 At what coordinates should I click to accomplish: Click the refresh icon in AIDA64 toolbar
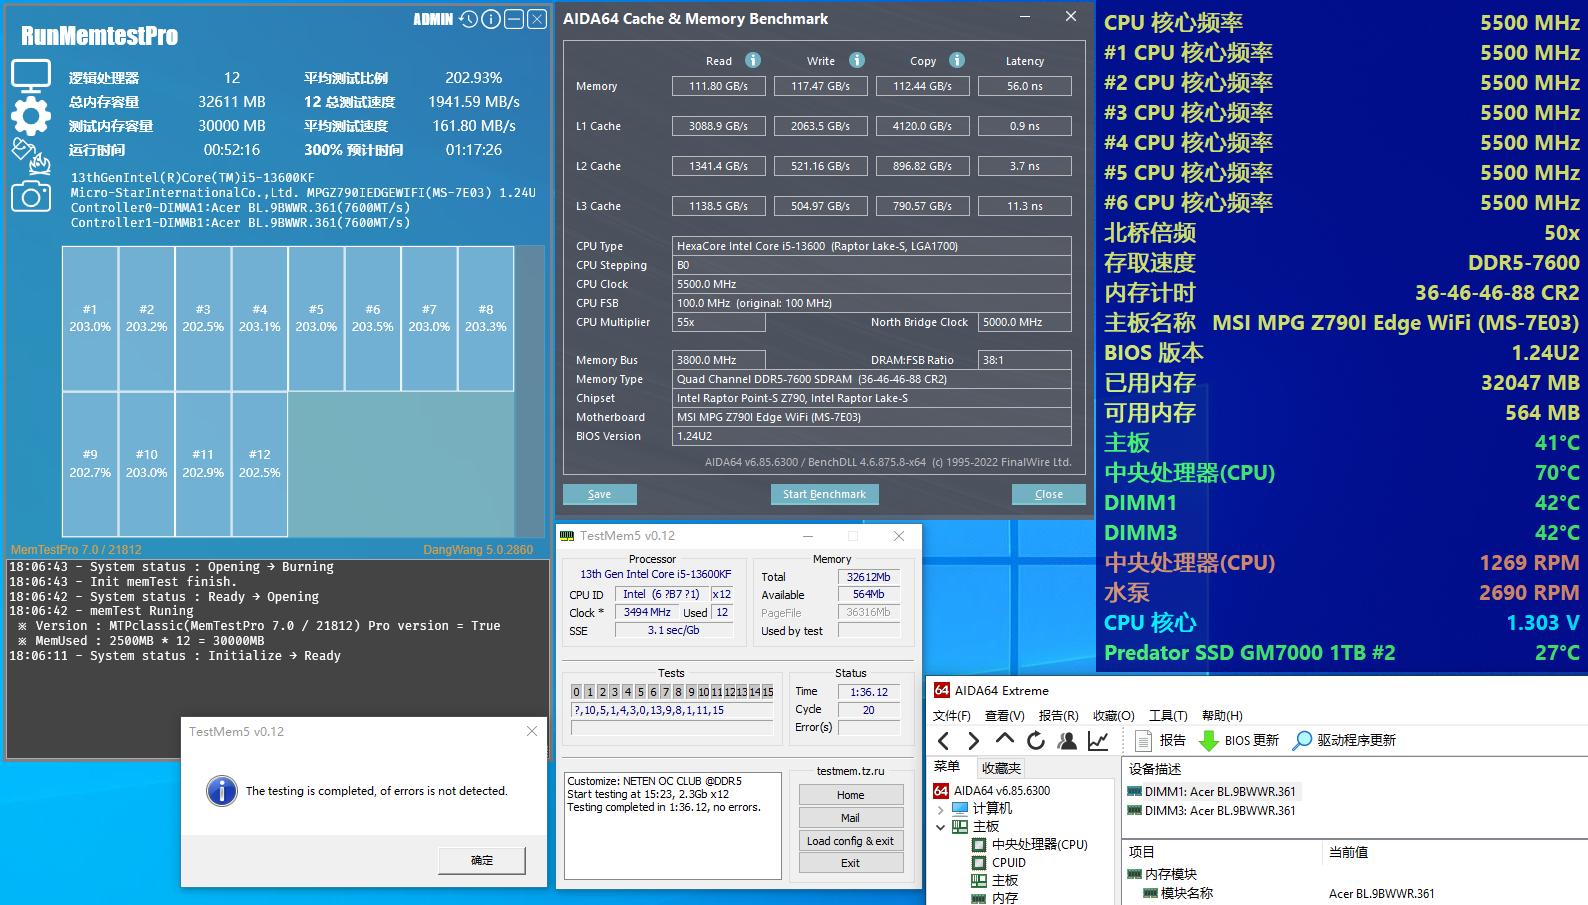point(1036,740)
